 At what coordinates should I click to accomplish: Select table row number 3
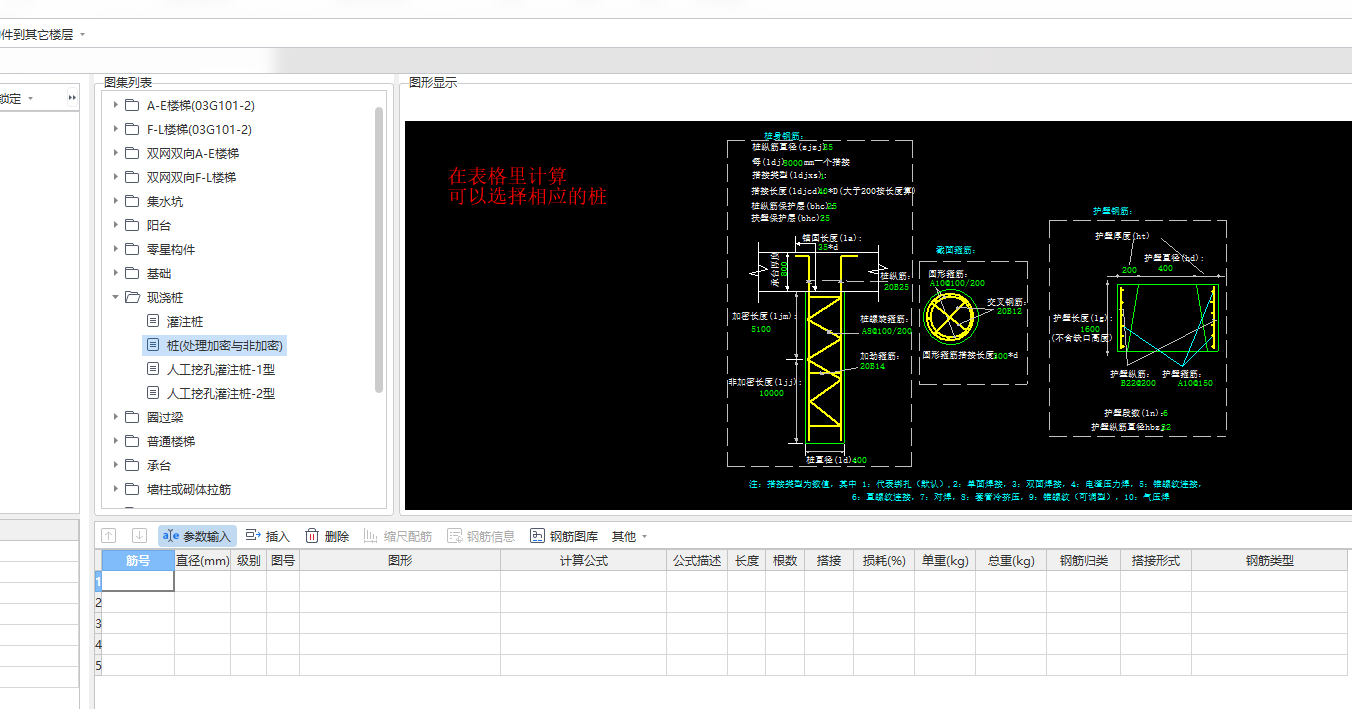tap(98, 623)
